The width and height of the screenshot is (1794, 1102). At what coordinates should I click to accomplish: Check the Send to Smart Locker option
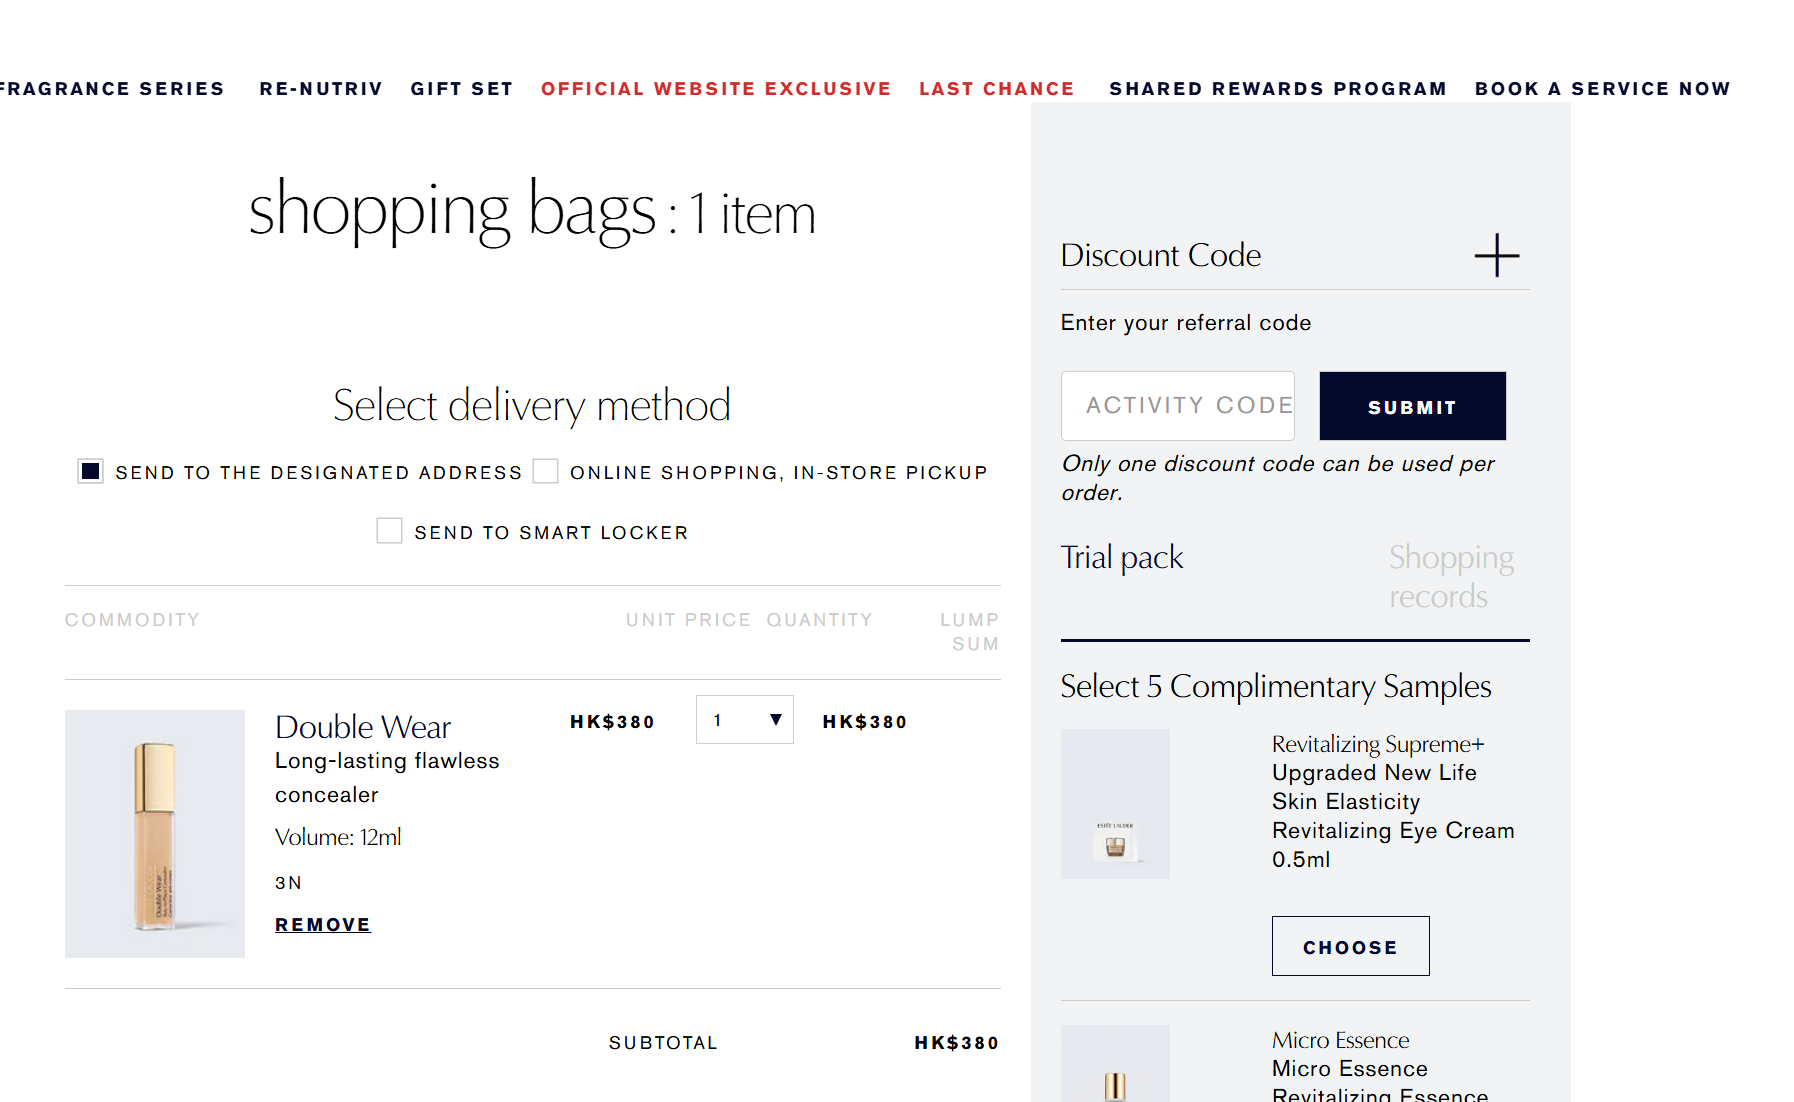pyautogui.click(x=389, y=530)
